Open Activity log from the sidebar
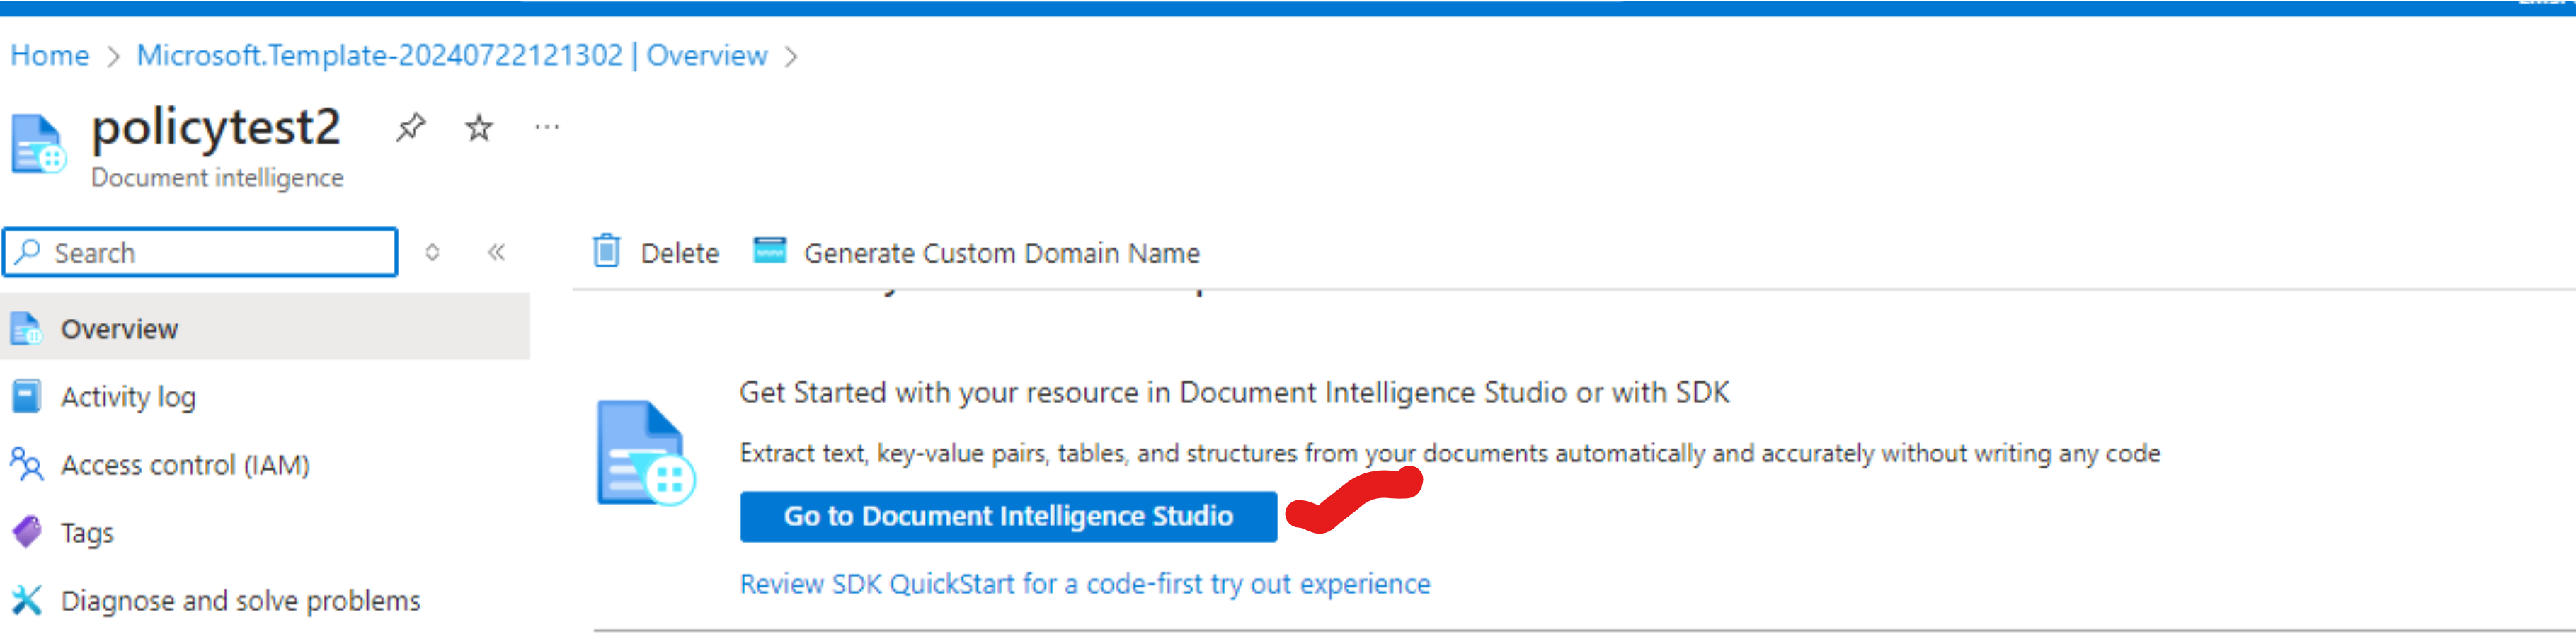Viewport: 2576px width, 639px height. (129, 396)
